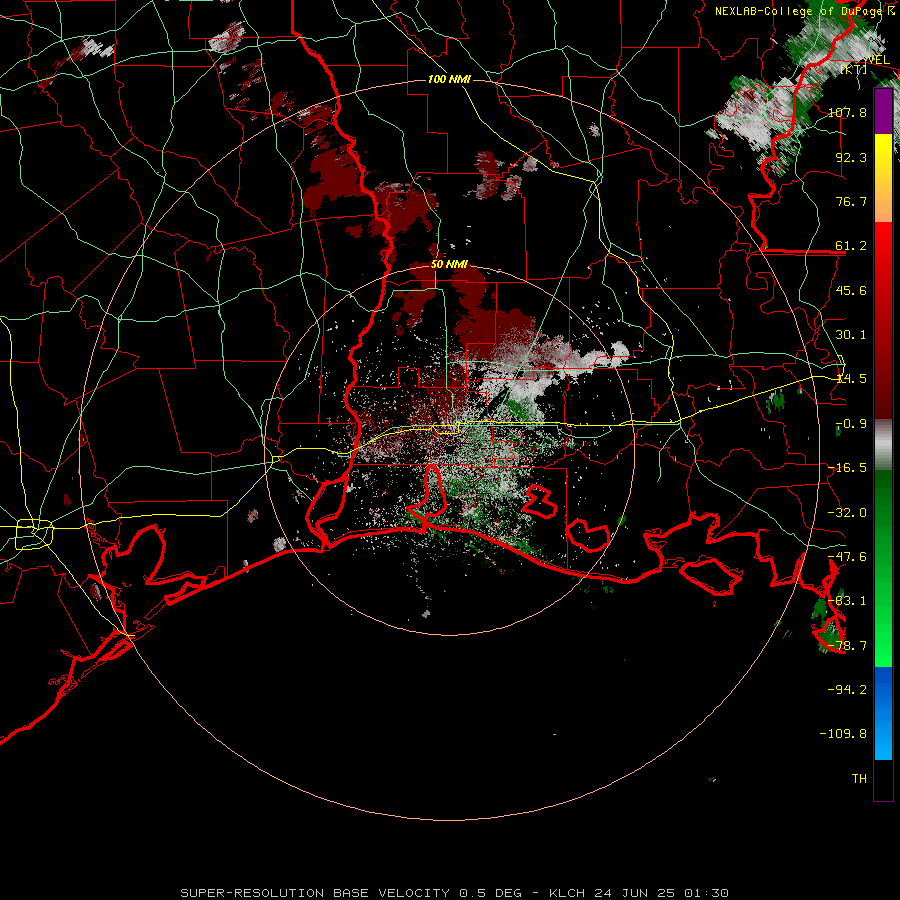The height and width of the screenshot is (900, 900).
Task: Select the -16.5 legend value
Action: pos(847,468)
